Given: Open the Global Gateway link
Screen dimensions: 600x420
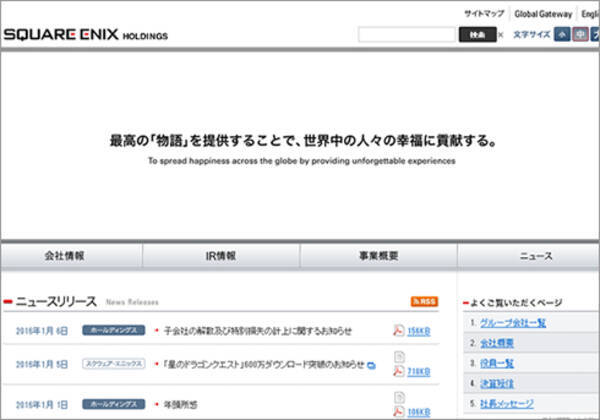Looking at the screenshot, I should click(543, 14).
